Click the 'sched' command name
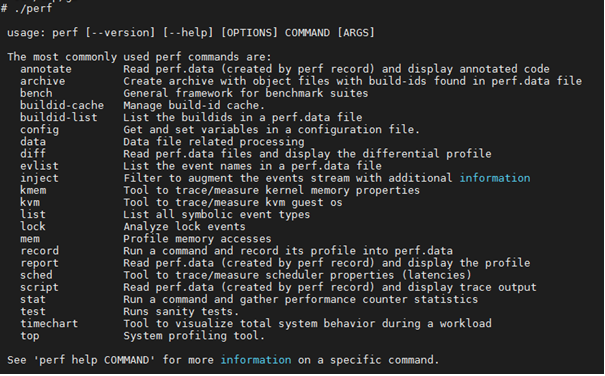Image resolution: width=605 pixels, height=376 pixels. point(36,275)
